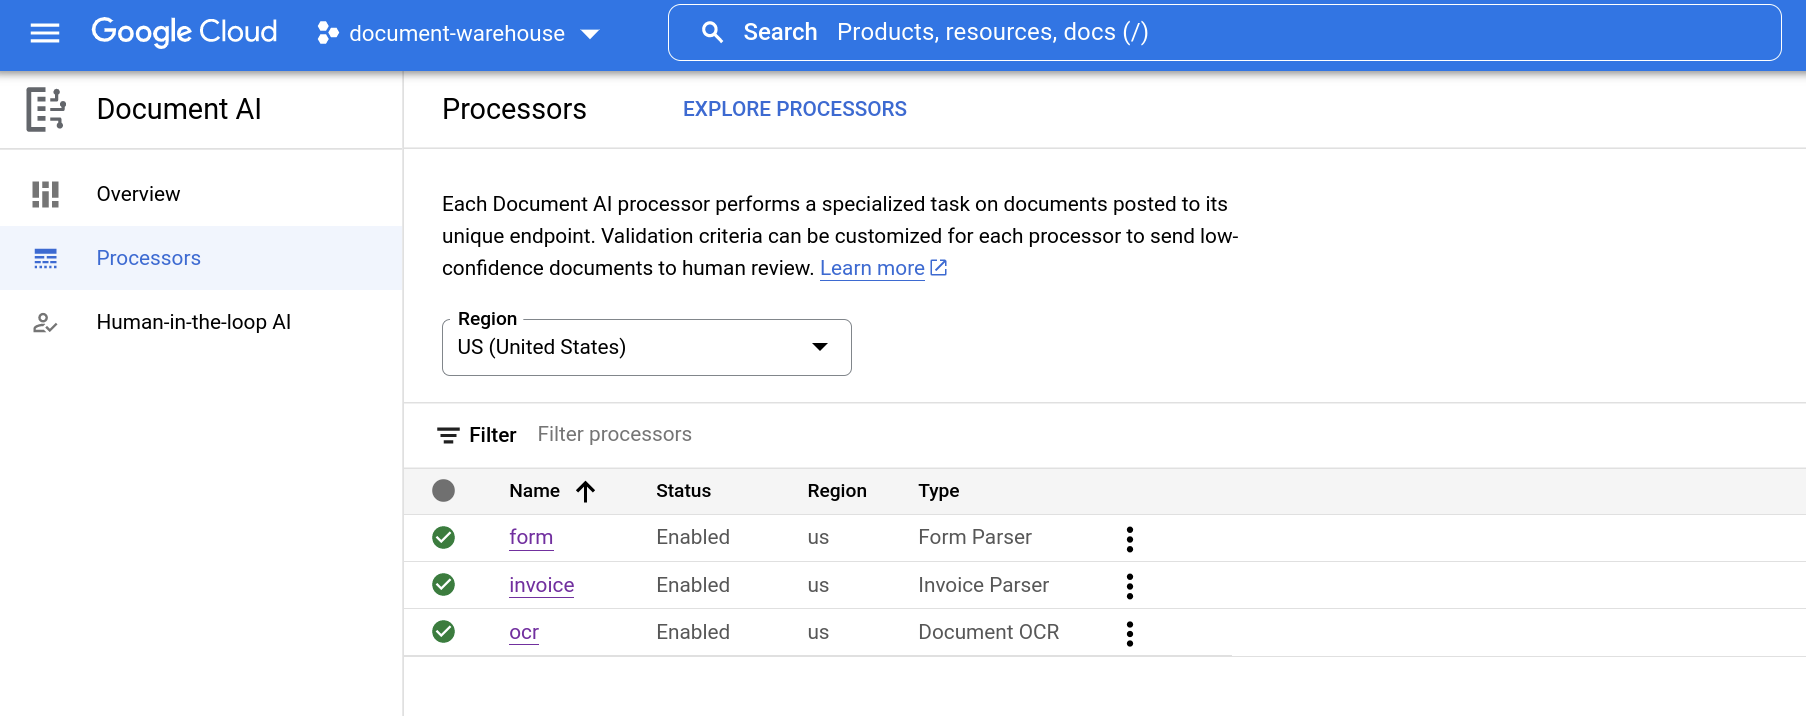The height and width of the screenshot is (716, 1806).
Task: Select the invoice processor row checkmark
Action: click(443, 585)
